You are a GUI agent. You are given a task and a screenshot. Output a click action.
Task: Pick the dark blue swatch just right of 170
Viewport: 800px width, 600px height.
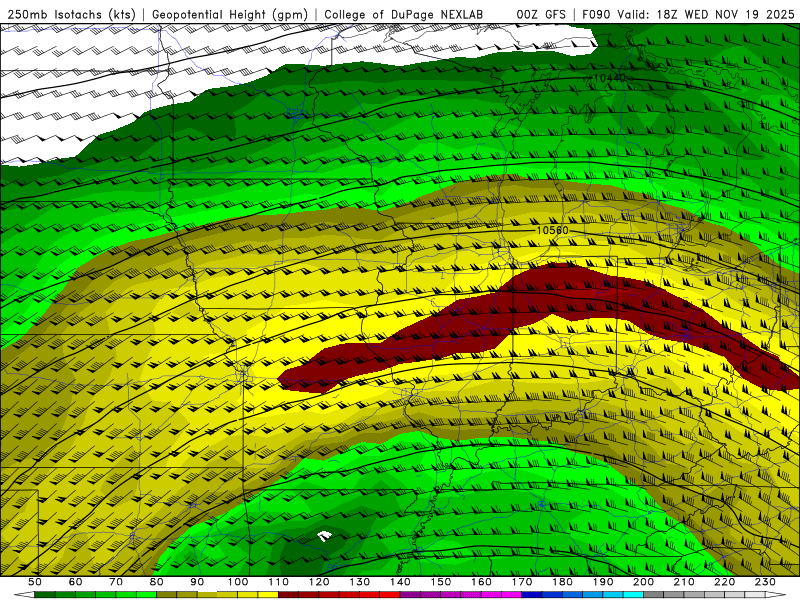[532, 595]
